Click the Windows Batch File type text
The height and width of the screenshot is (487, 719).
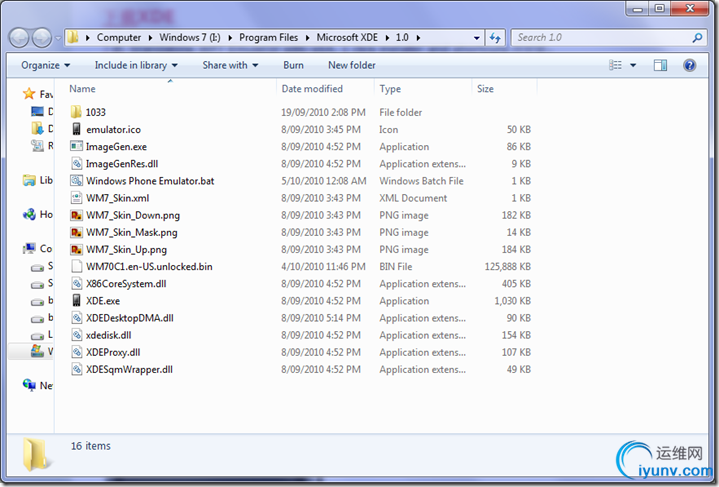(x=421, y=181)
